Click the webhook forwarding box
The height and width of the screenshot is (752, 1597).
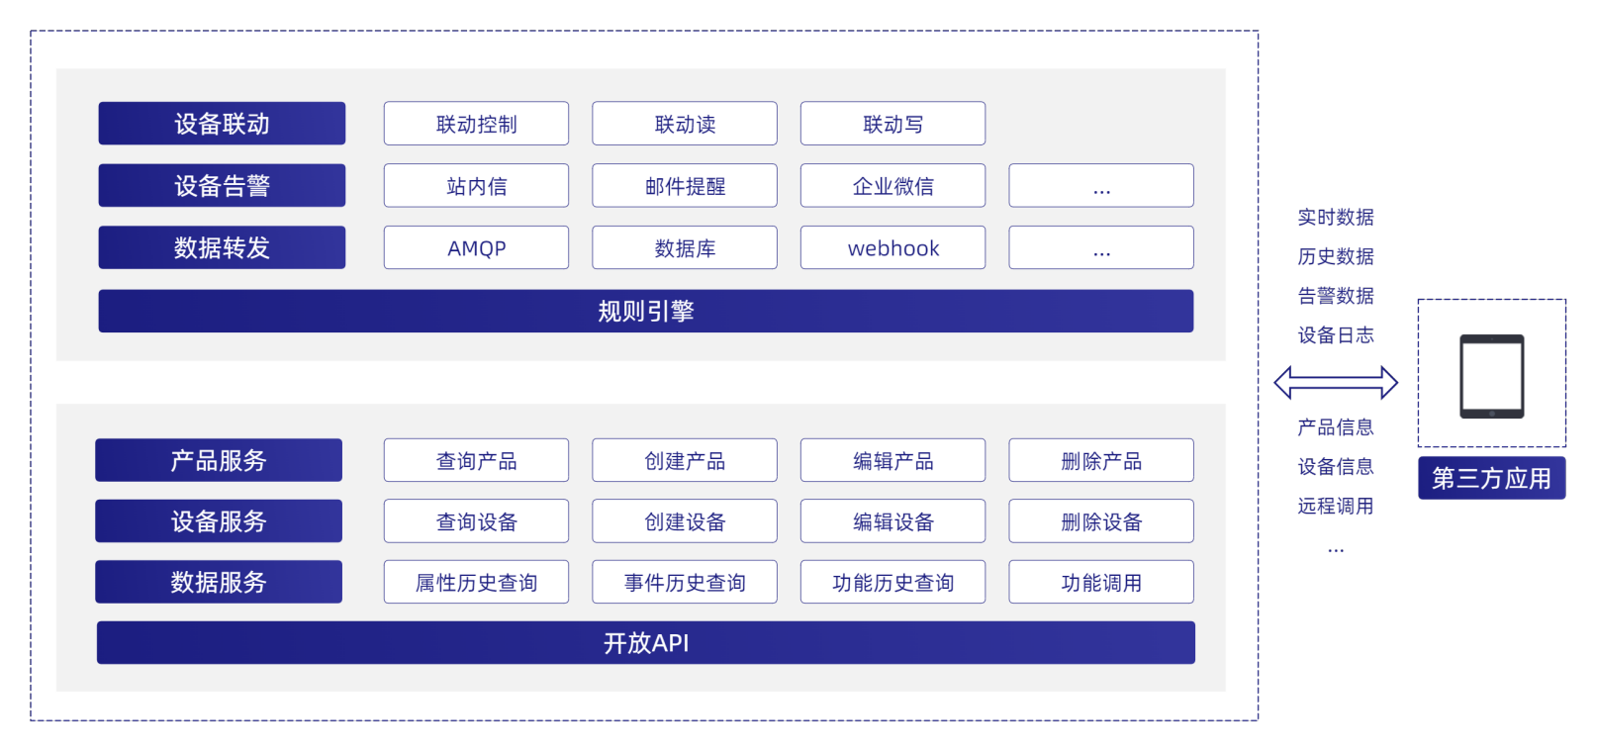point(892,248)
